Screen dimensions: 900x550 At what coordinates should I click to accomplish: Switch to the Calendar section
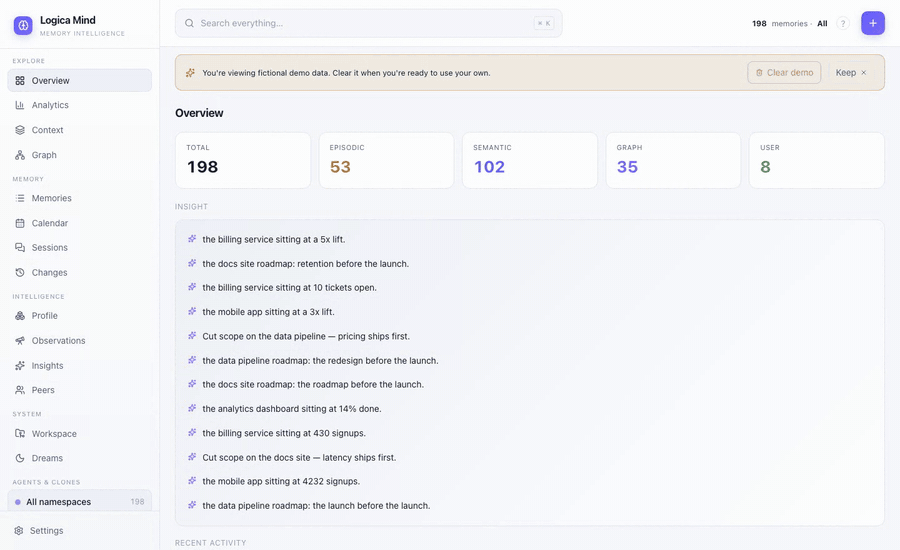point(80,223)
